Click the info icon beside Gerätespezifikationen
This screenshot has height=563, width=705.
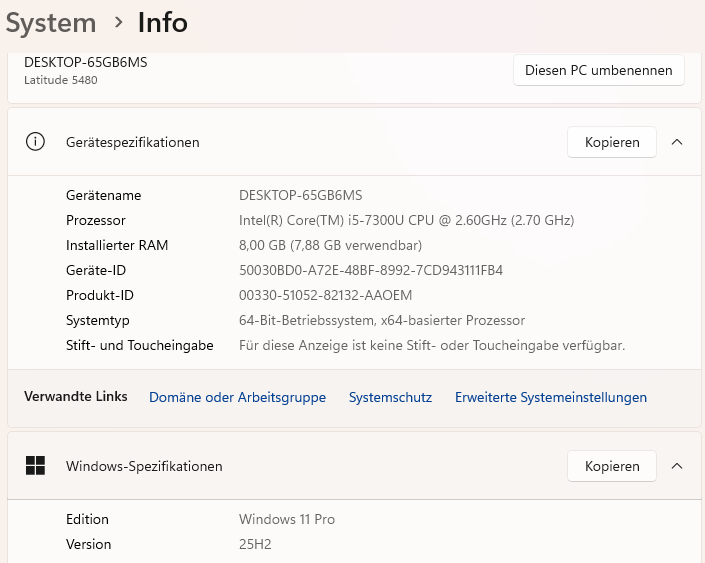35,142
